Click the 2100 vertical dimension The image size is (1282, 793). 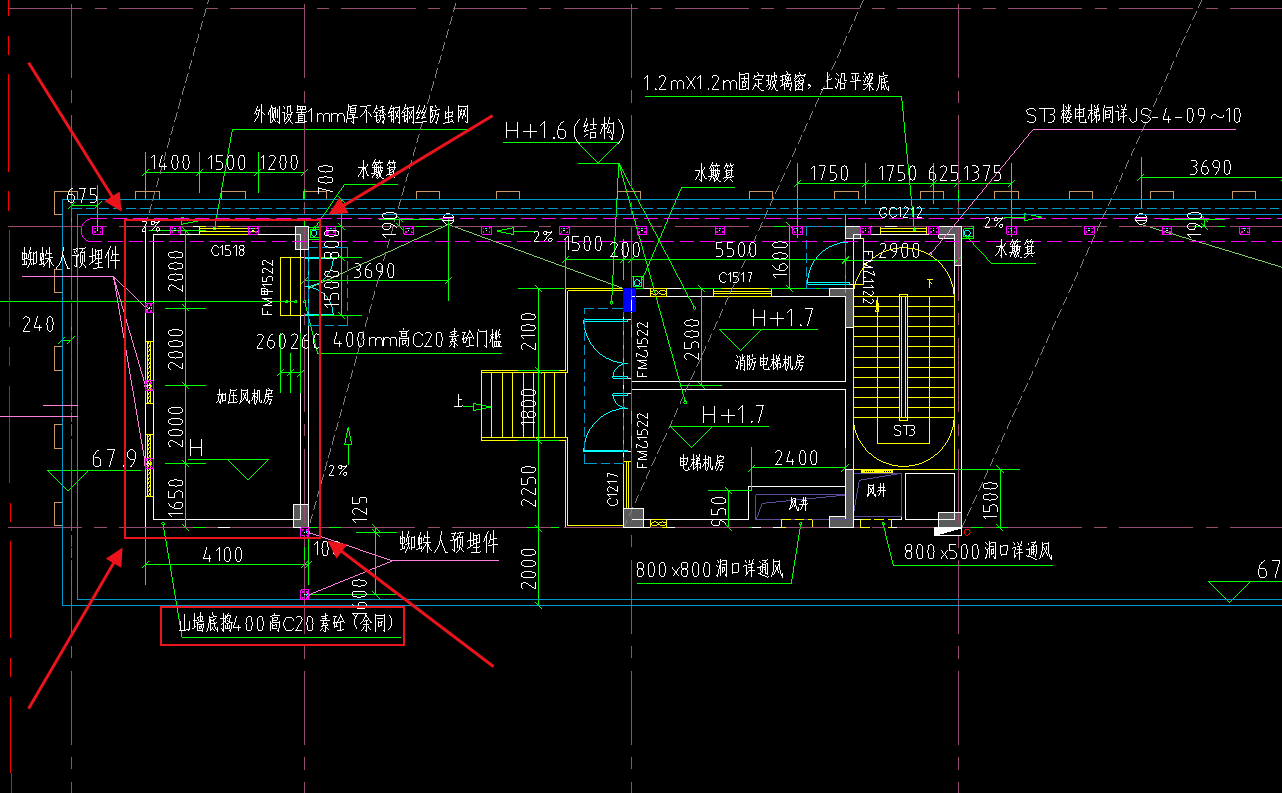[x=530, y=331]
